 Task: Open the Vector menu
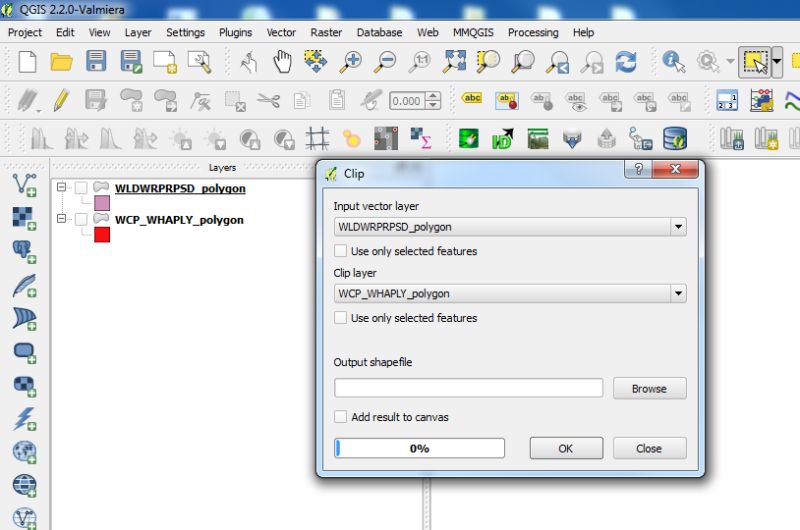[x=281, y=32]
